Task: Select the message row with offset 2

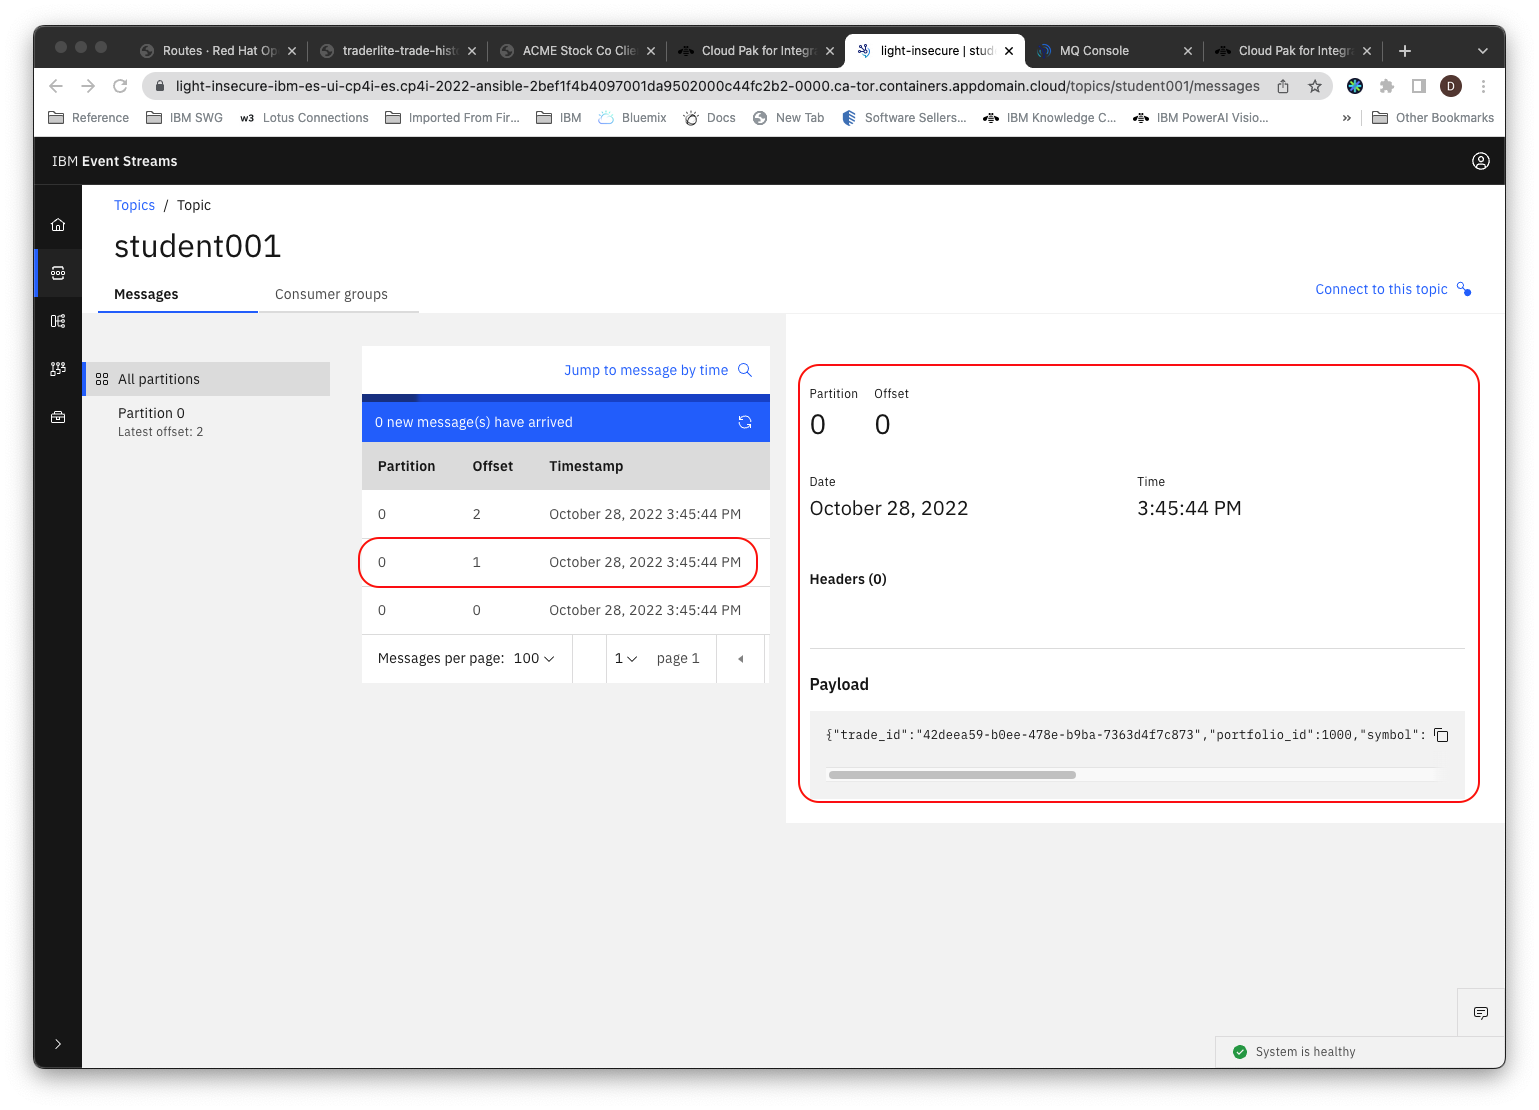Action: point(566,514)
